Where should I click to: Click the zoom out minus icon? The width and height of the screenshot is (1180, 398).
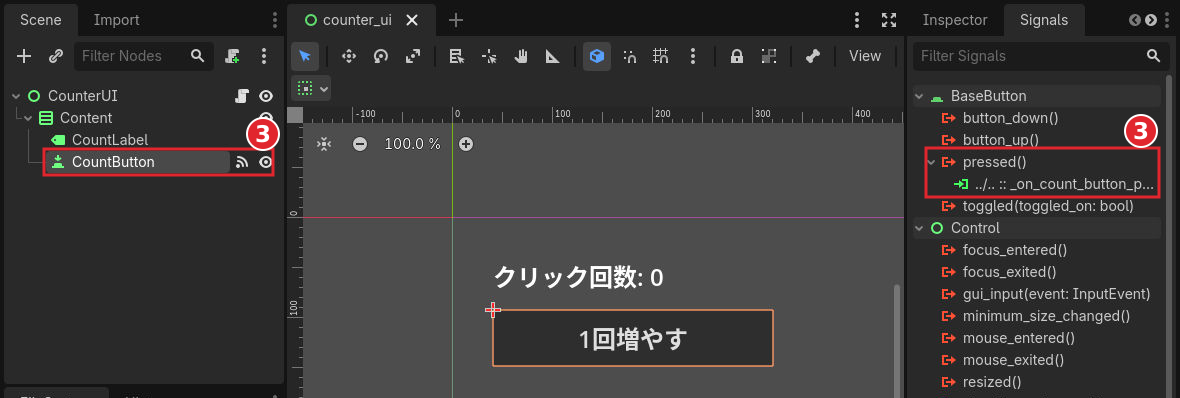click(360, 144)
